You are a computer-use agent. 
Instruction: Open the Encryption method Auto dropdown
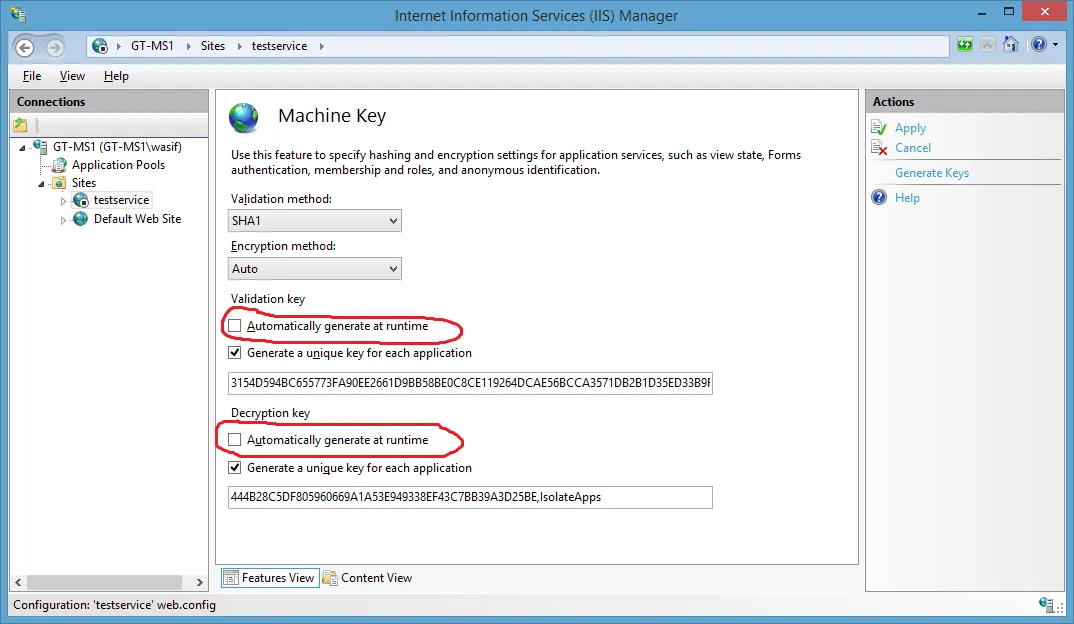click(315, 269)
